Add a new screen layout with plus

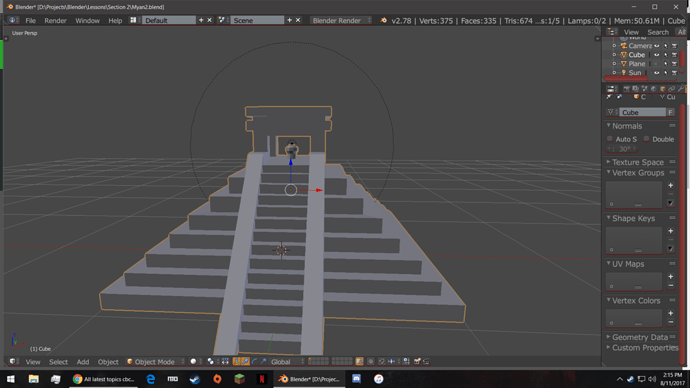click(x=201, y=20)
